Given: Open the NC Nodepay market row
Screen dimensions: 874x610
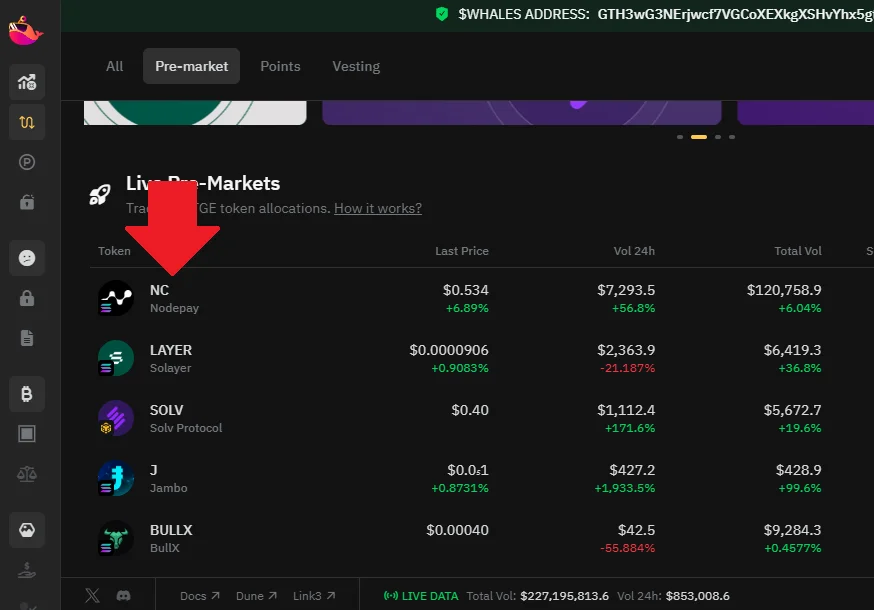Looking at the screenshot, I should pyautogui.click(x=482, y=298).
